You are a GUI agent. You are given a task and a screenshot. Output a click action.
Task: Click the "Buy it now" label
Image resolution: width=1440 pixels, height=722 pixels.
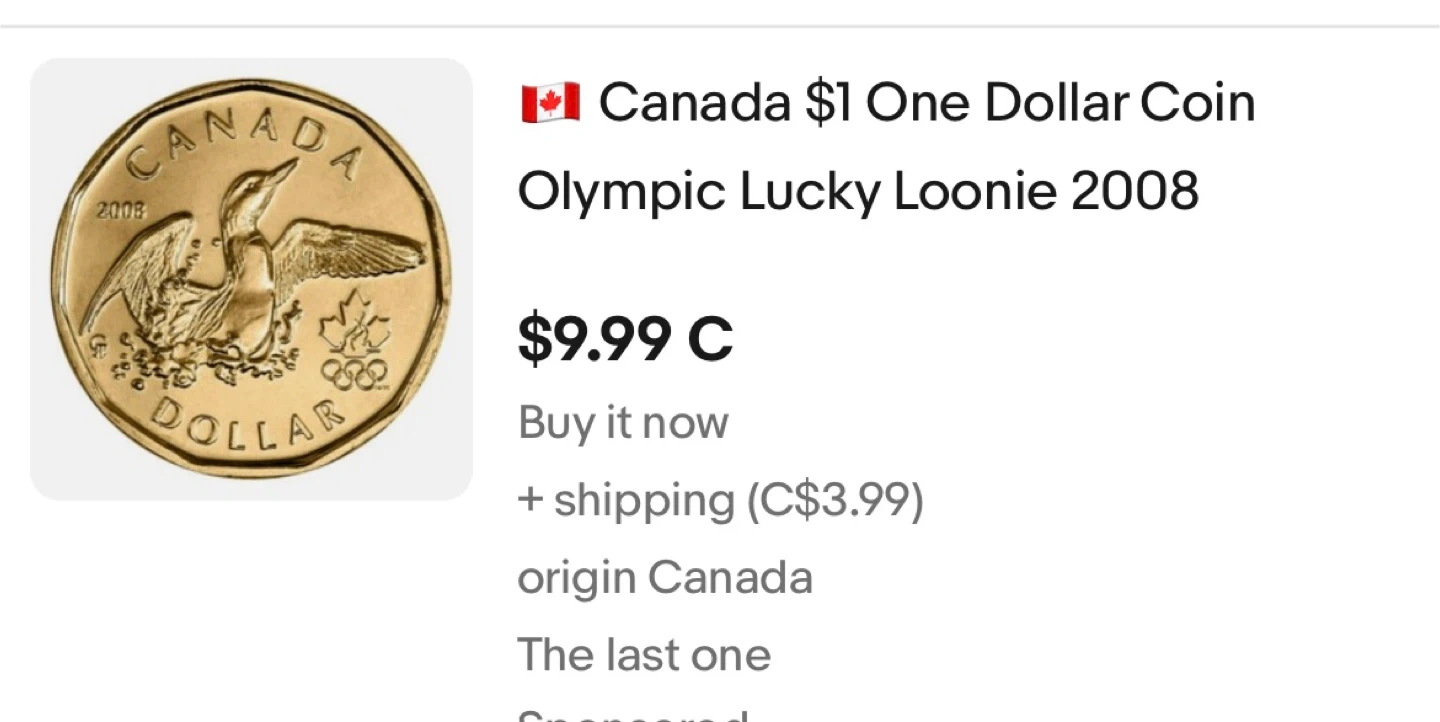point(623,423)
